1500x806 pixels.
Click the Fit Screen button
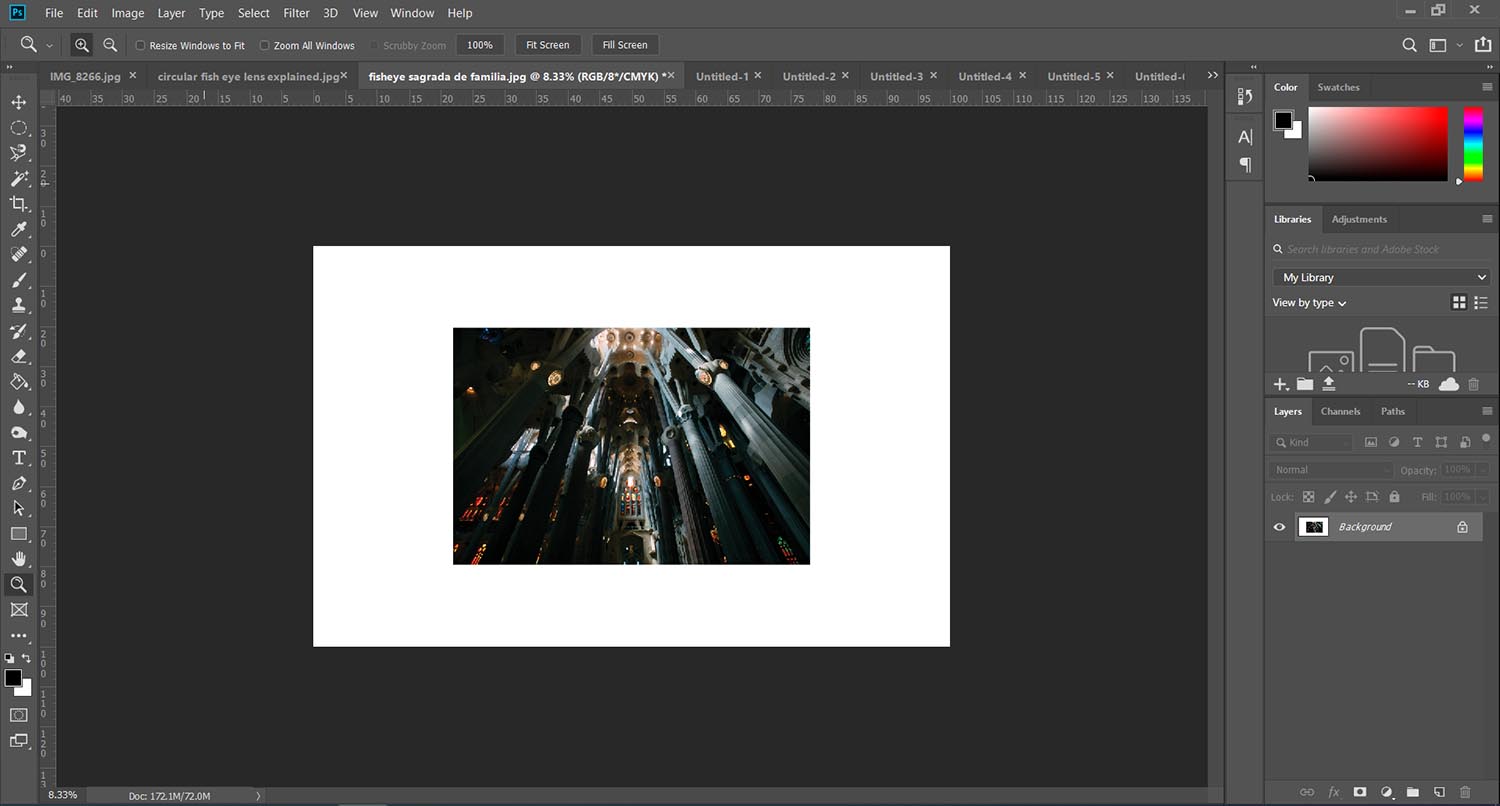tap(547, 45)
